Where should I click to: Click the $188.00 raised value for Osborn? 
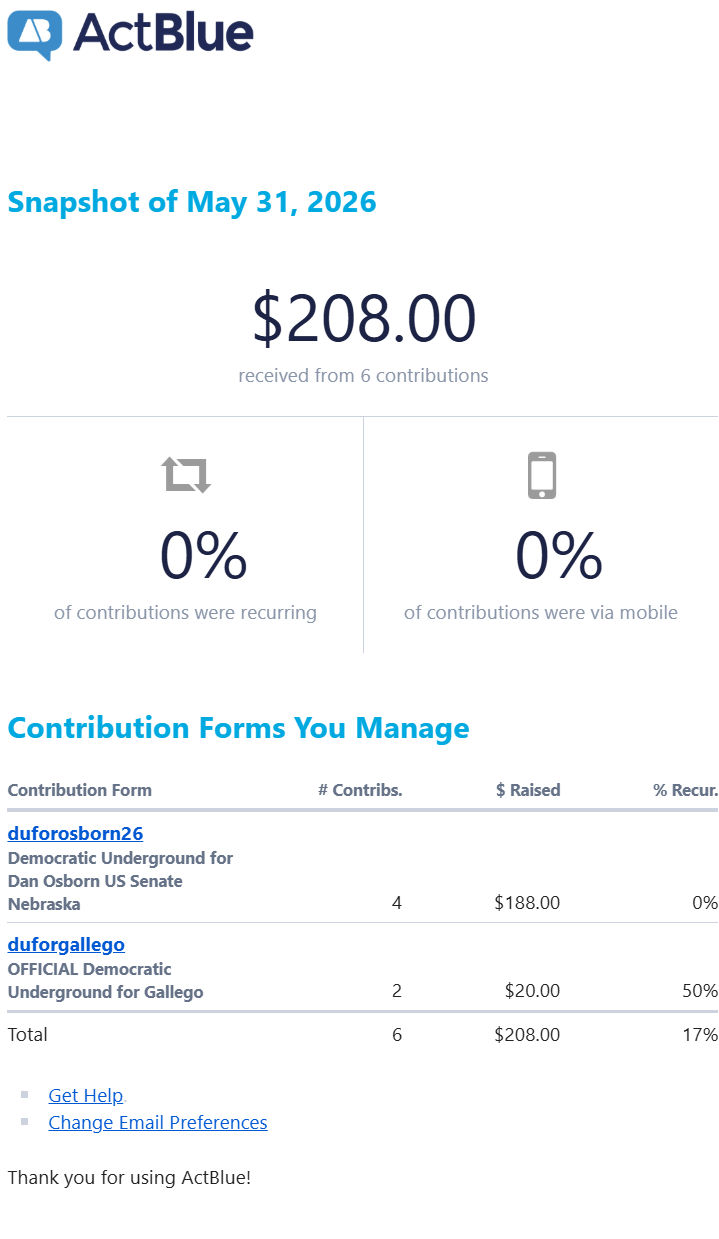point(527,903)
